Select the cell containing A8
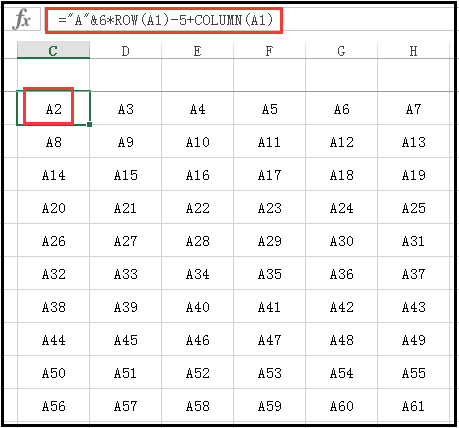The width and height of the screenshot is (459, 428). 53,141
